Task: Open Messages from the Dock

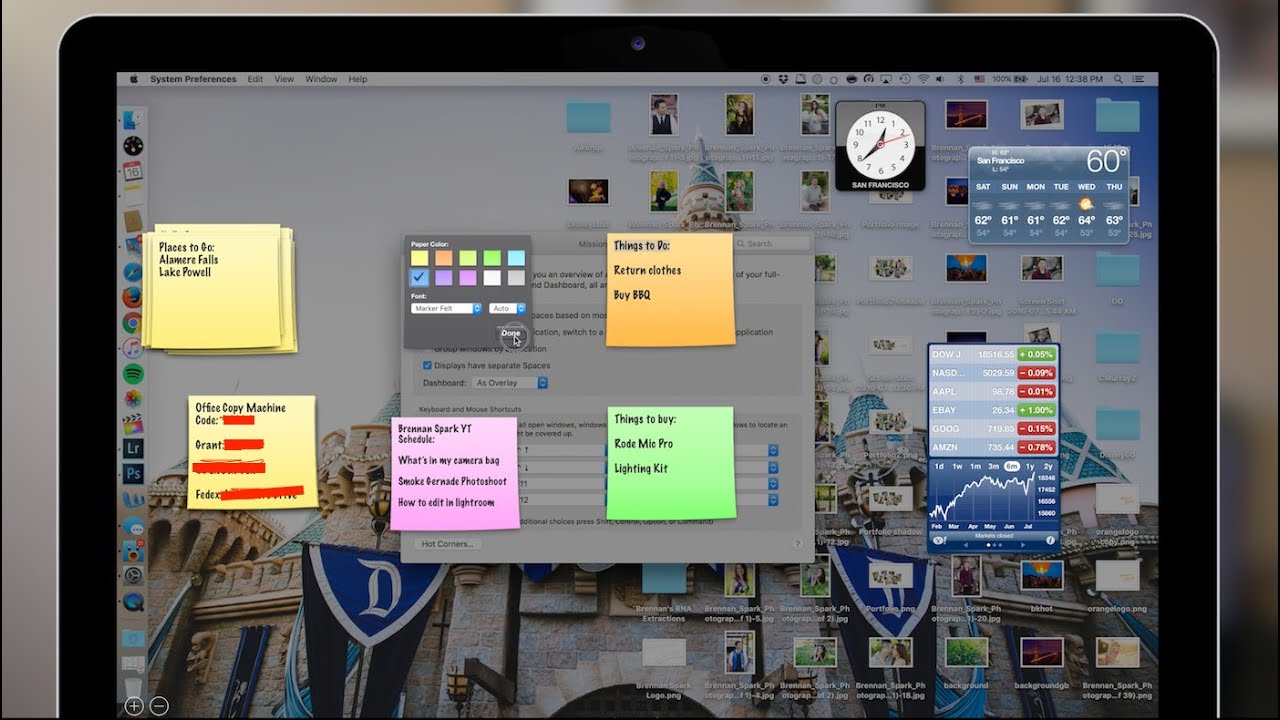Action: click(x=133, y=528)
